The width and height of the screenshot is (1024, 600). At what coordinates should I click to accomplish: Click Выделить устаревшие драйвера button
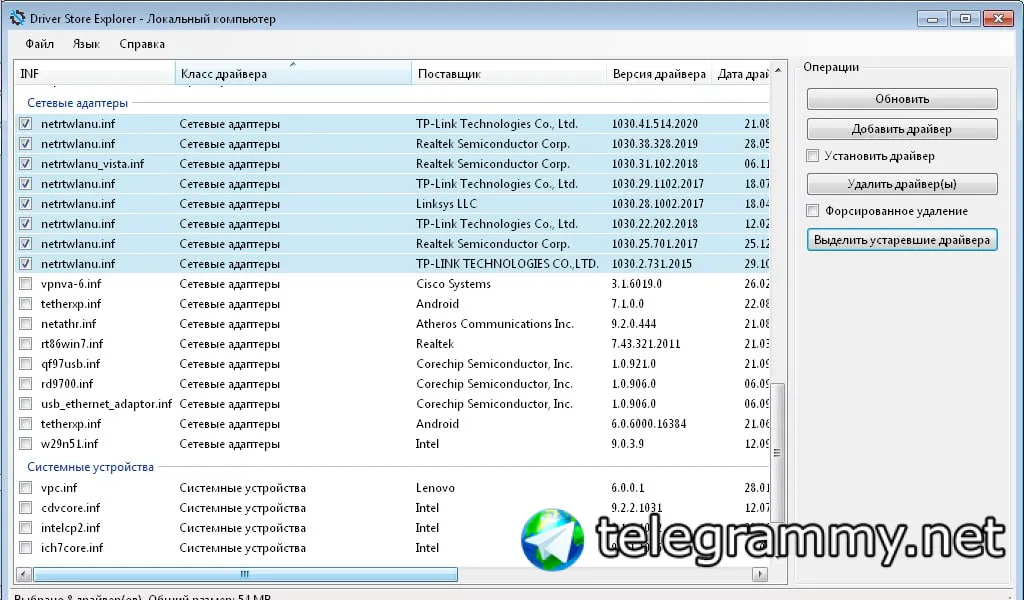902,240
